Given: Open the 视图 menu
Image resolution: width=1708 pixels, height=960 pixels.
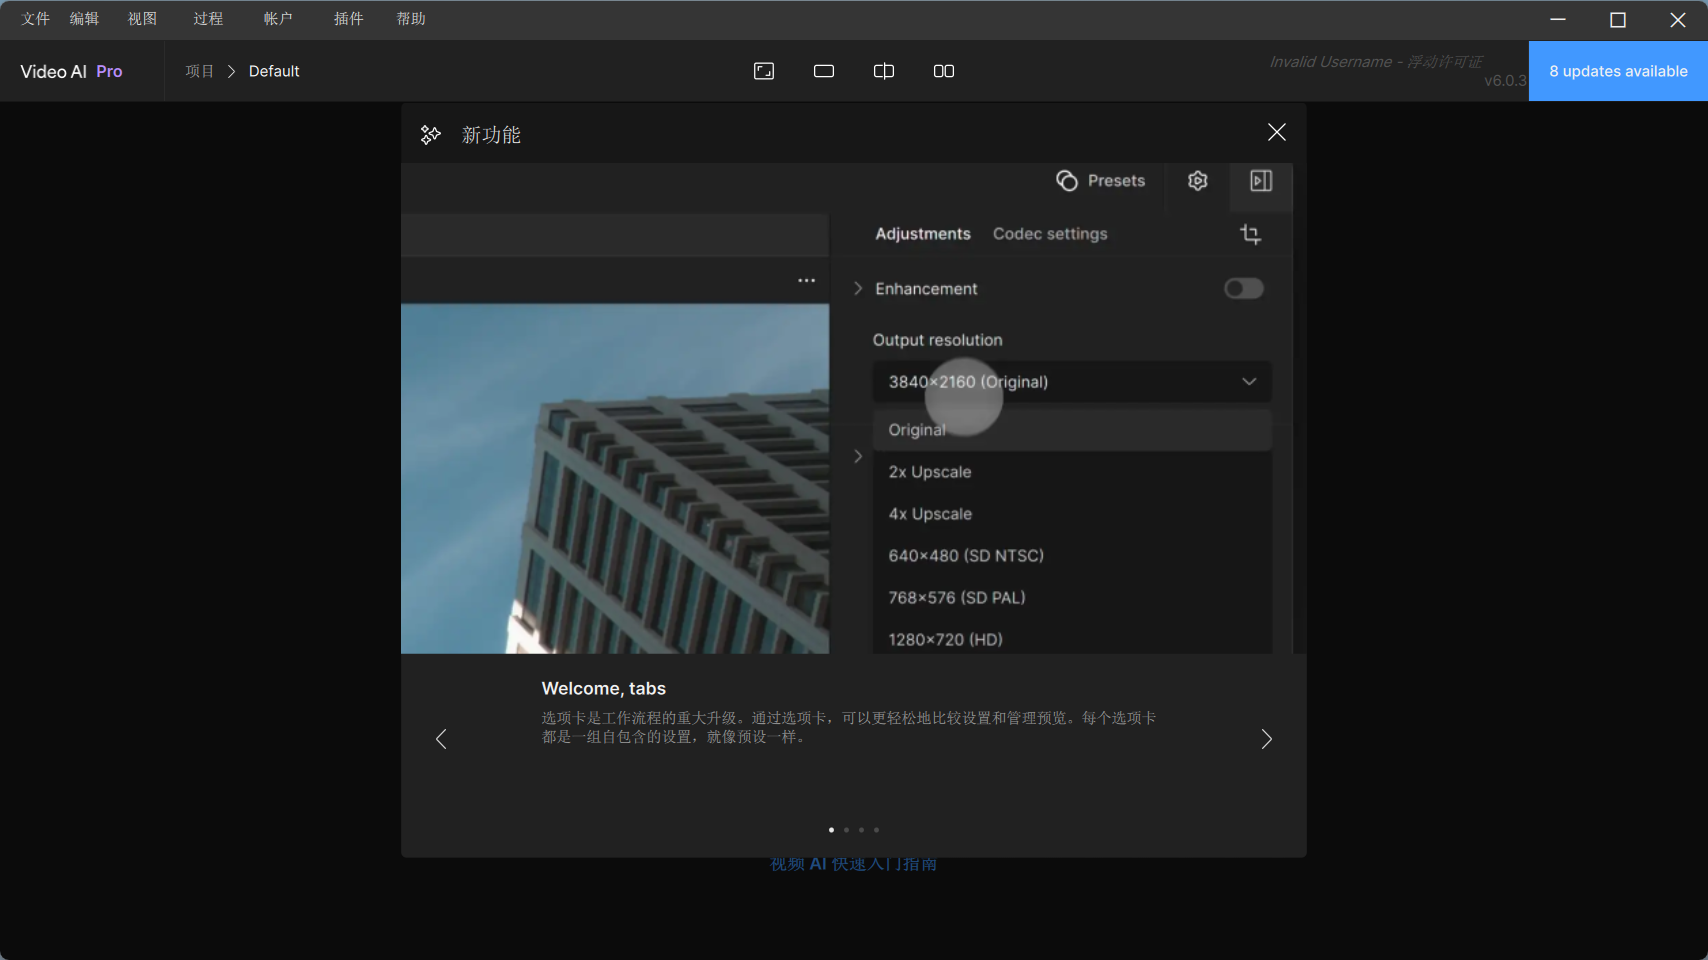Looking at the screenshot, I should tap(142, 19).
